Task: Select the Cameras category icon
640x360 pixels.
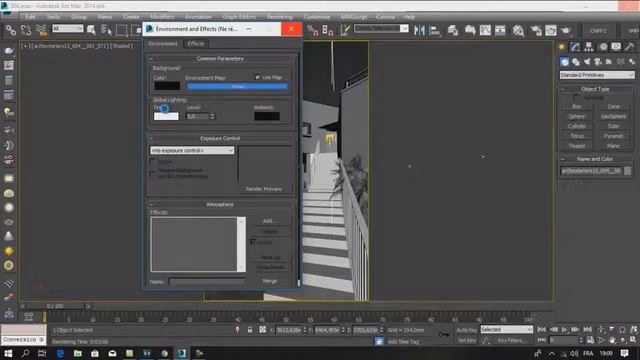Action: [x=598, y=62]
